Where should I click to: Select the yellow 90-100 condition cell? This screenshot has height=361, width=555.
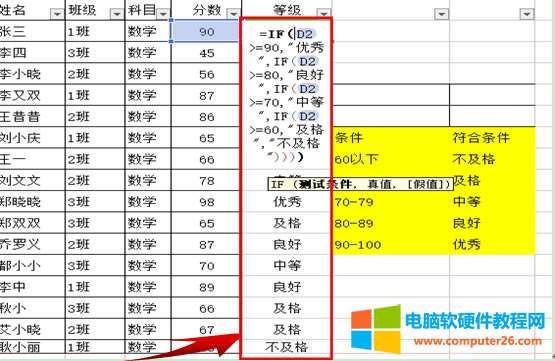[x=391, y=244]
